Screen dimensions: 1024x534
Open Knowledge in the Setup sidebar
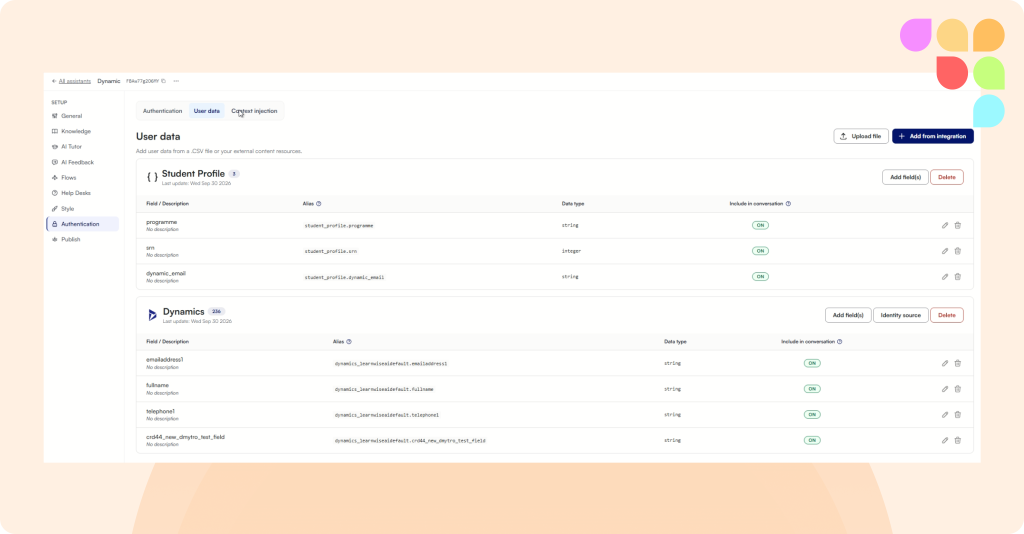76,131
